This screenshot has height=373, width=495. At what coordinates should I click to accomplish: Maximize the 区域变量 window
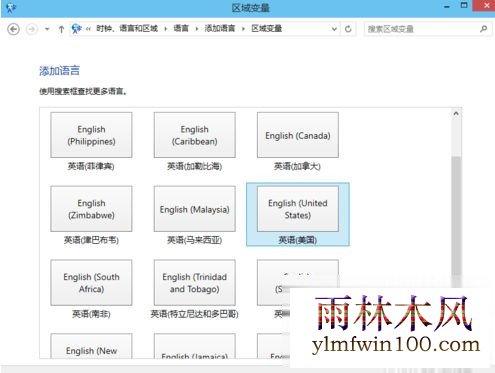click(x=464, y=6)
